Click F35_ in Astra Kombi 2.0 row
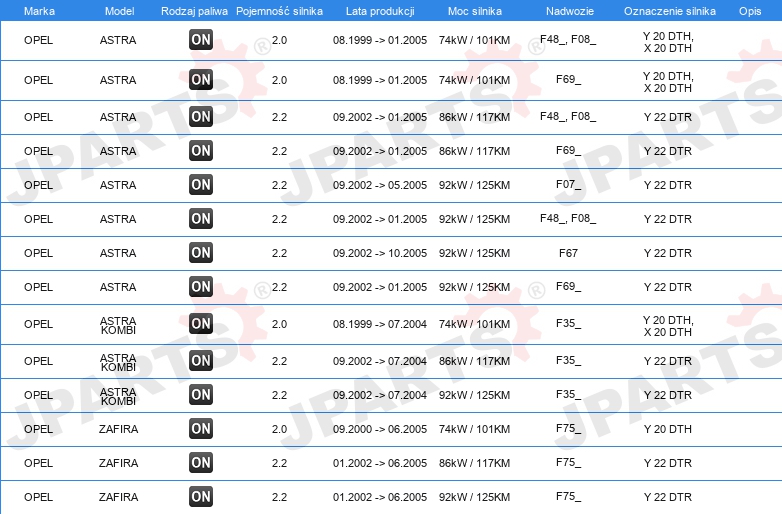Viewport: 782px width, 514px height. pos(569,324)
